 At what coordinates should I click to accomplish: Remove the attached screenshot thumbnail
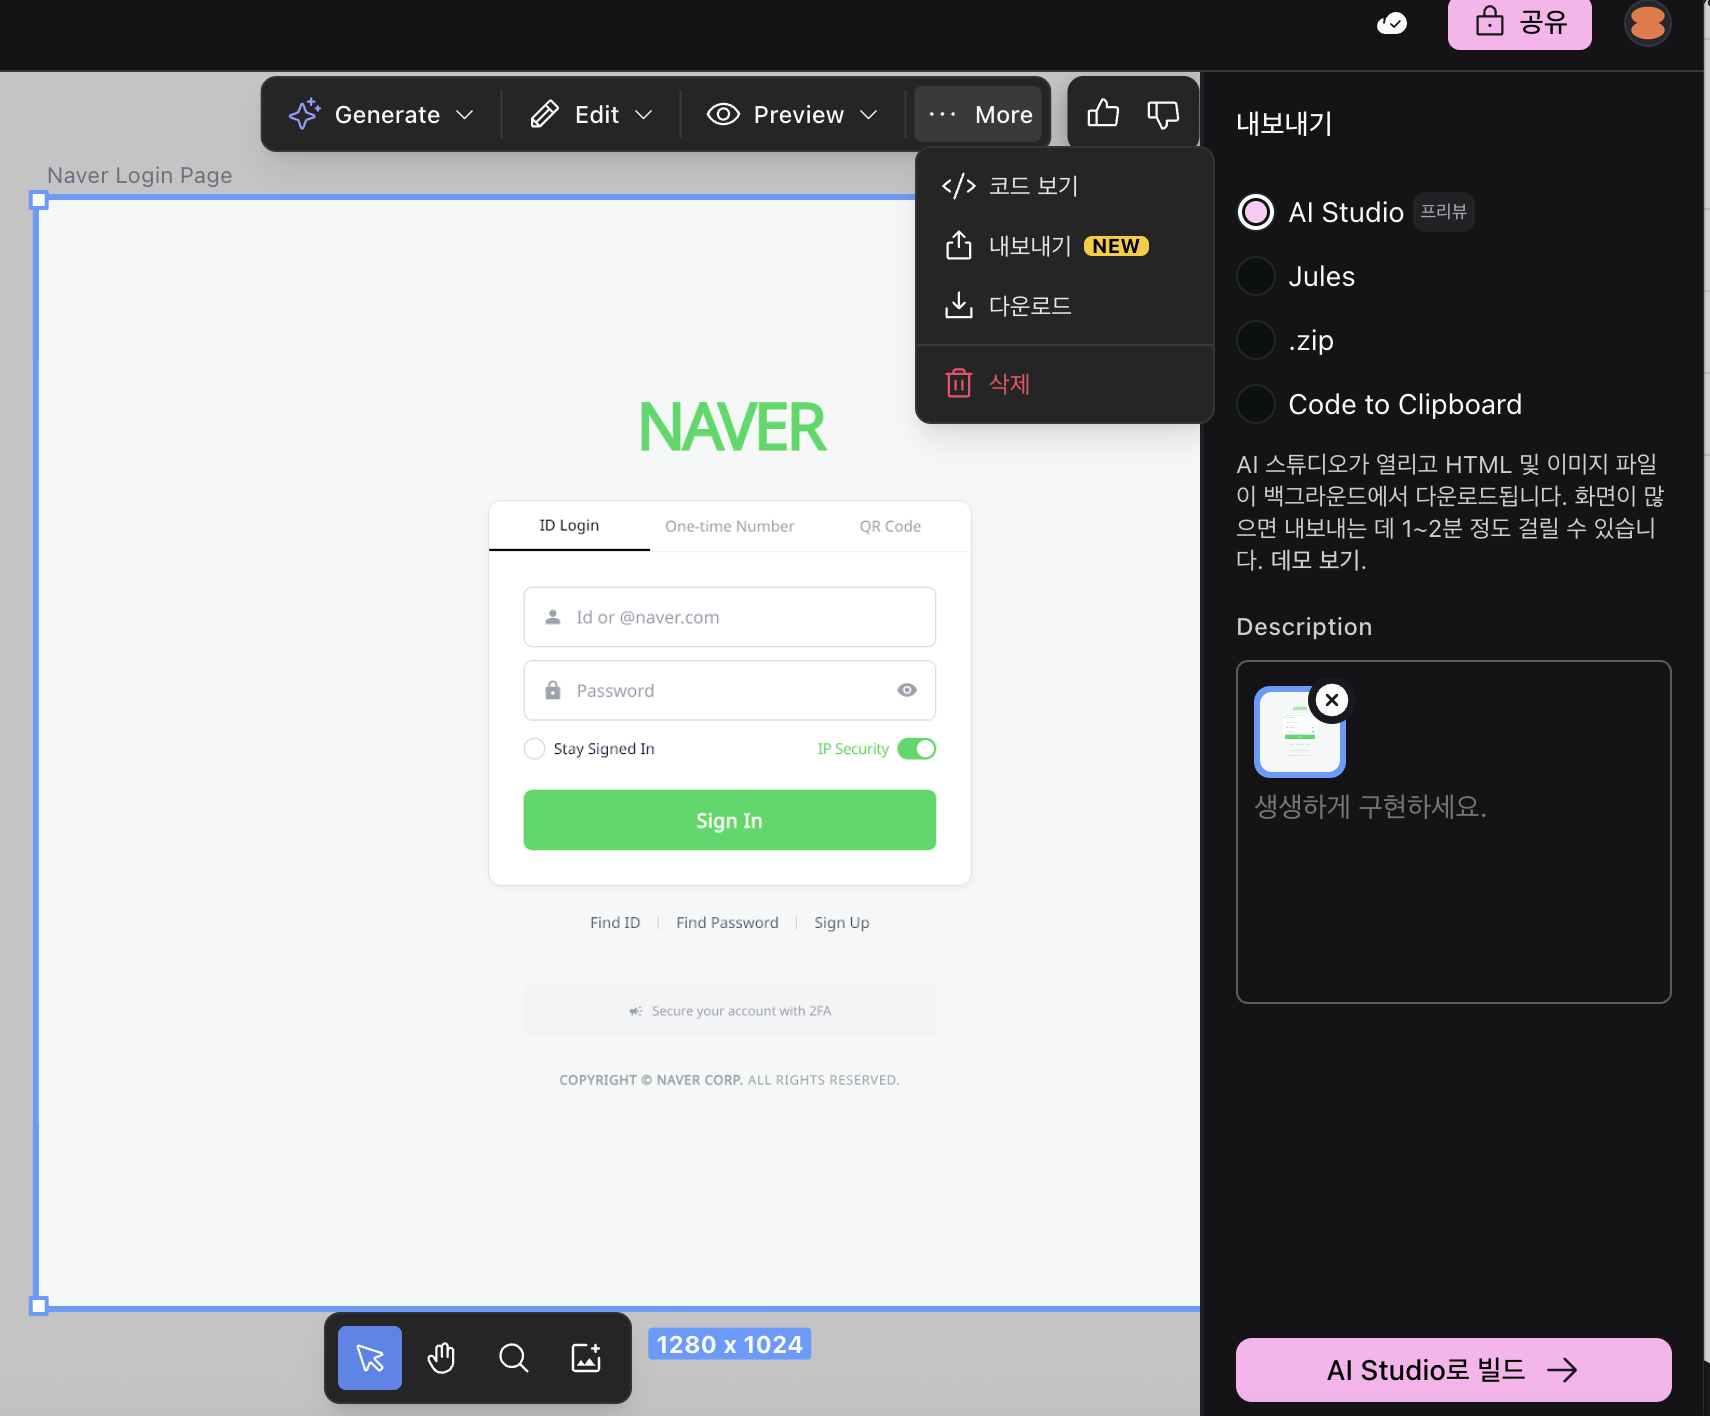[1332, 700]
